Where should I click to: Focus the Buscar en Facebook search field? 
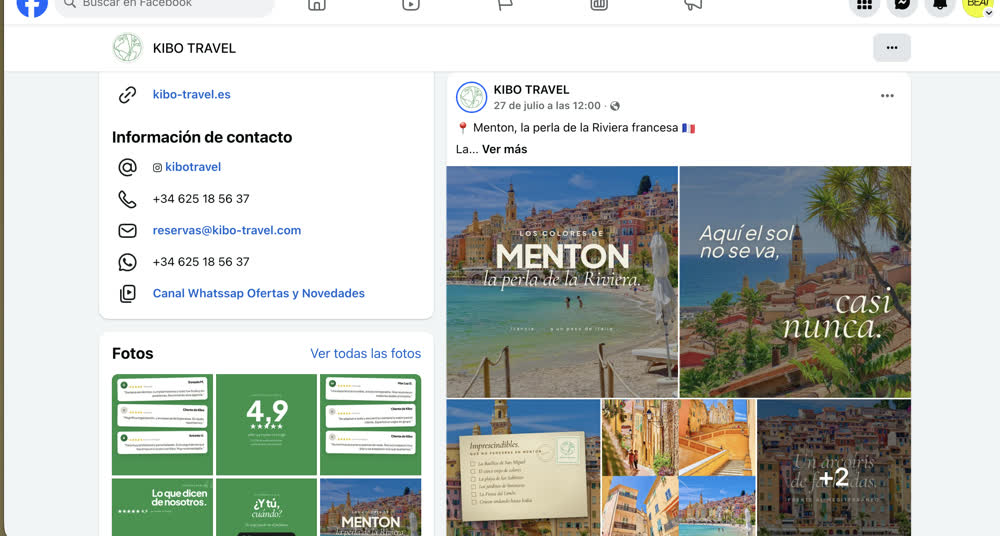(x=165, y=5)
